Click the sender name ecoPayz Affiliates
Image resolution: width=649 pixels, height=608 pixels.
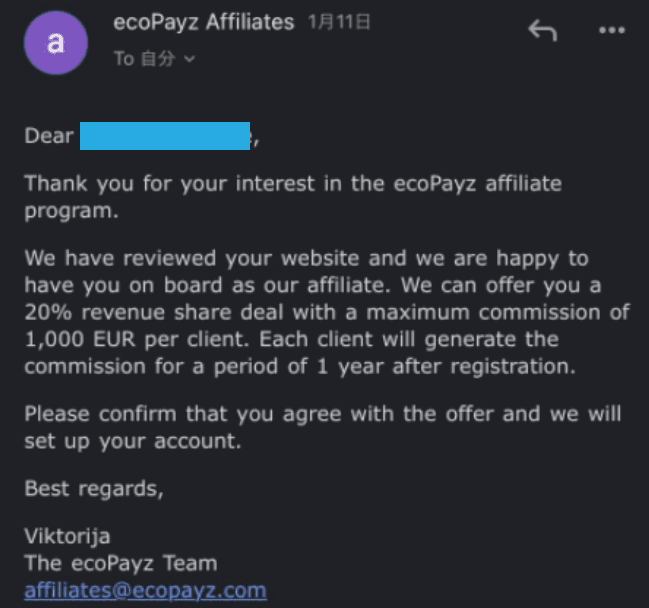click(204, 22)
